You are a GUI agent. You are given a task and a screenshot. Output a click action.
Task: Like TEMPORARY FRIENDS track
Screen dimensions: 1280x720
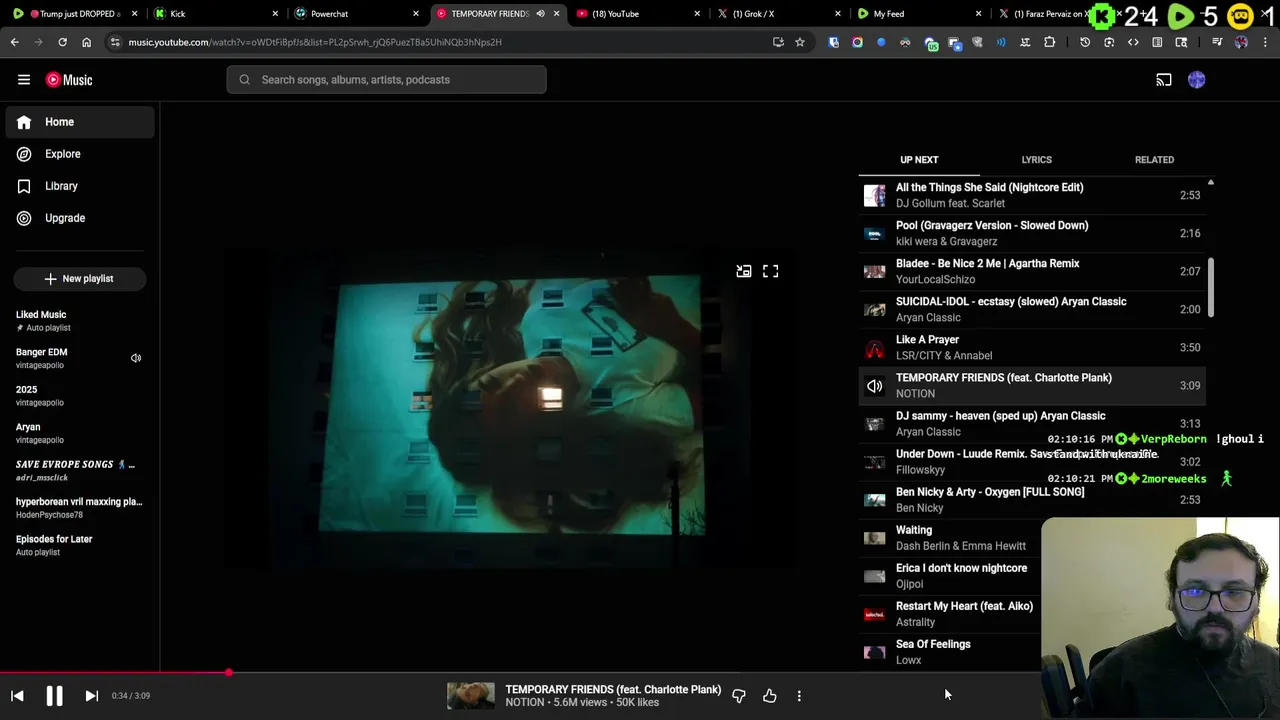(770, 696)
